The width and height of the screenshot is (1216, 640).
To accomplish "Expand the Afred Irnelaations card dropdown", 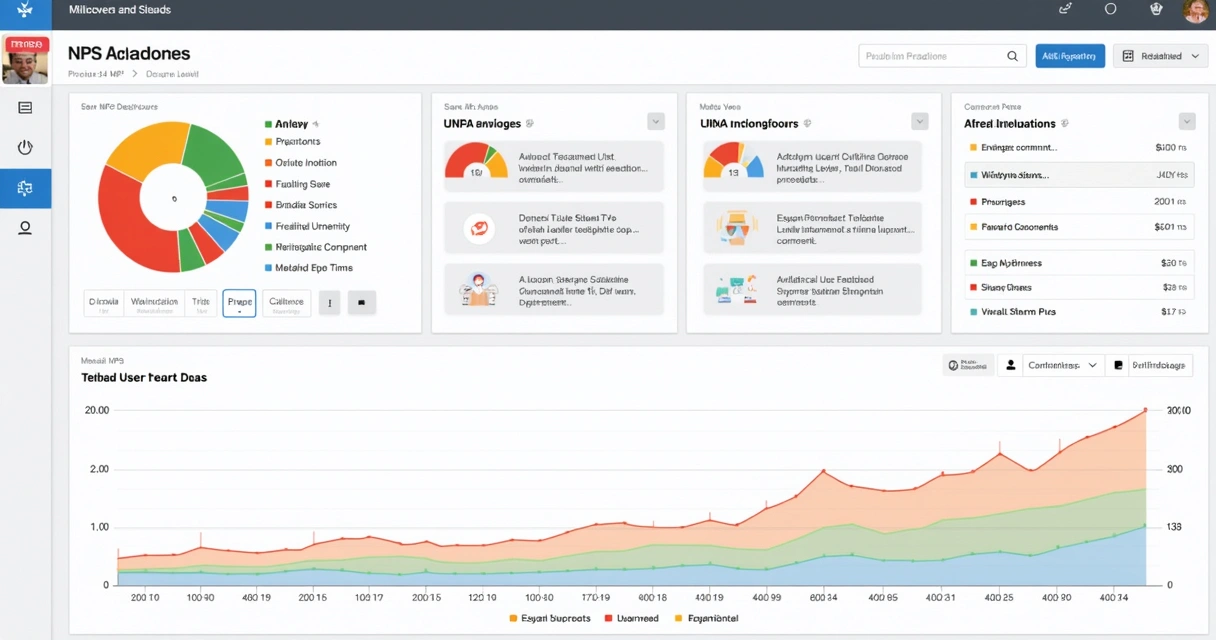I will click(x=1187, y=122).
